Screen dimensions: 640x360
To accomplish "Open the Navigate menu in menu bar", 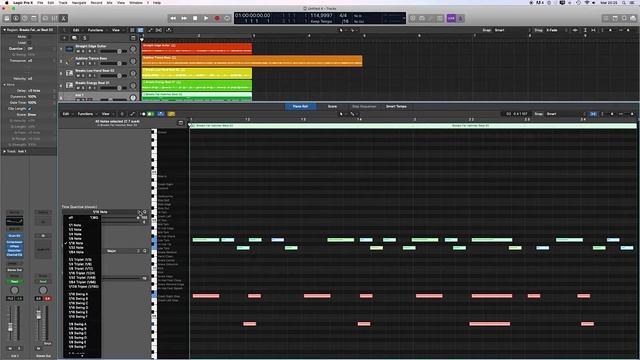I will 79,2.
